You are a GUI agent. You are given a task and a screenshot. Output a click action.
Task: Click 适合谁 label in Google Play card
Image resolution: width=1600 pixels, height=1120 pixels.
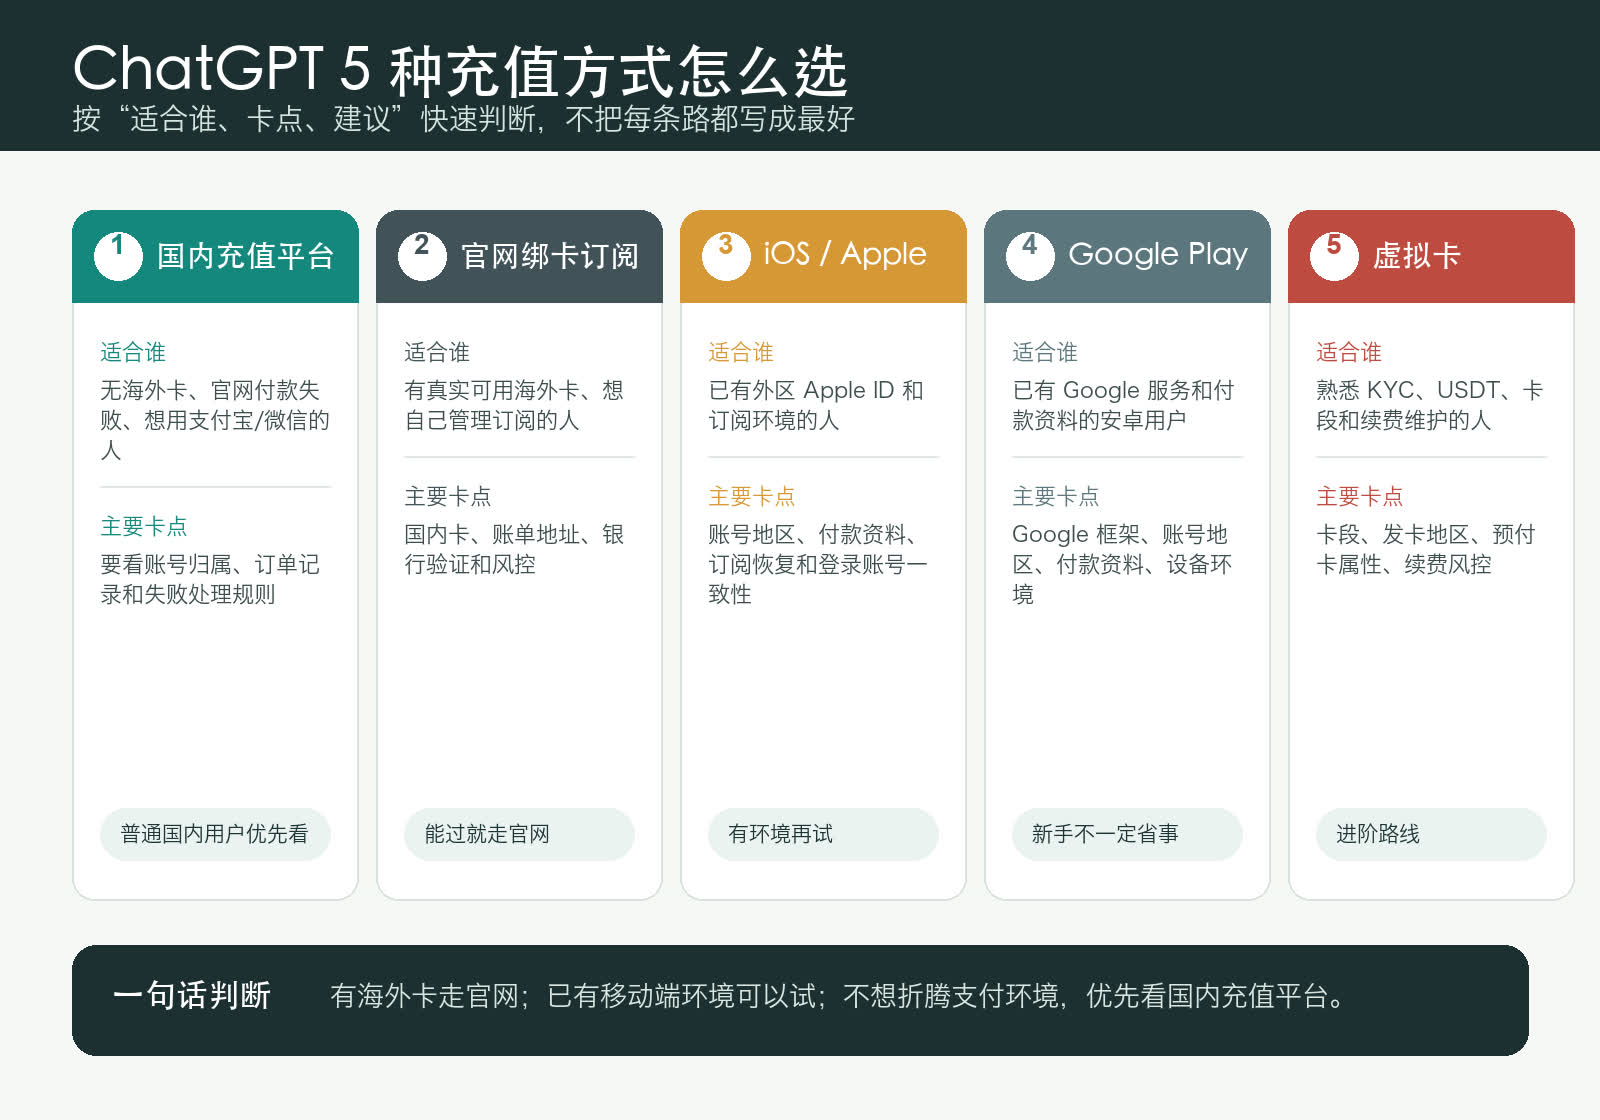[x=1045, y=352]
